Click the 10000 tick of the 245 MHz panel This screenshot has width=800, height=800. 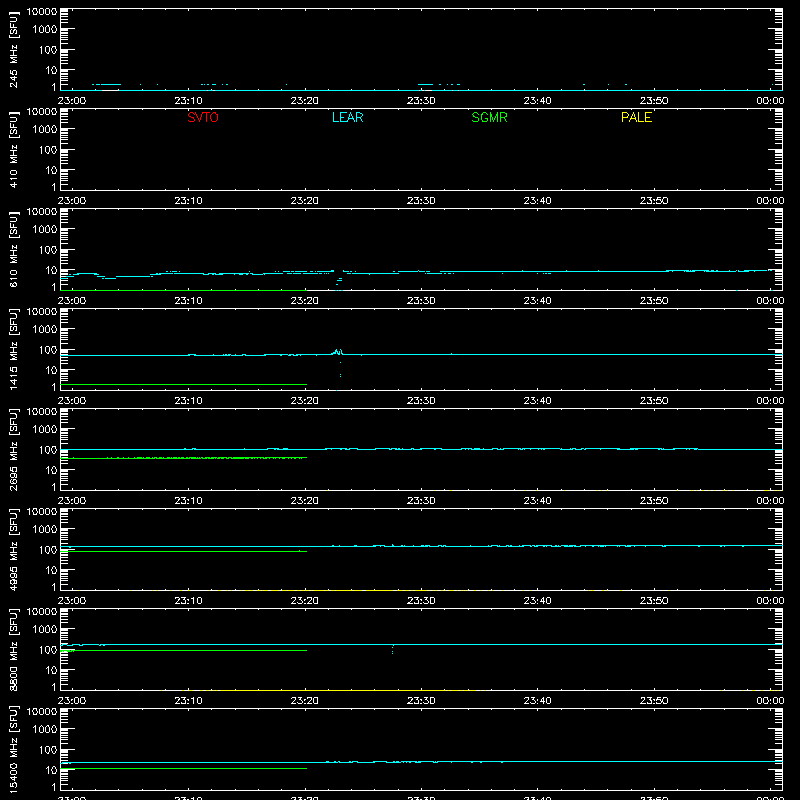(x=42, y=12)
